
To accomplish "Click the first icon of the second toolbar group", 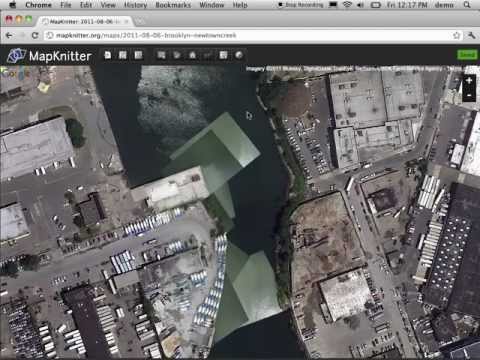I will pyautogui.click(x=161, y=55).
